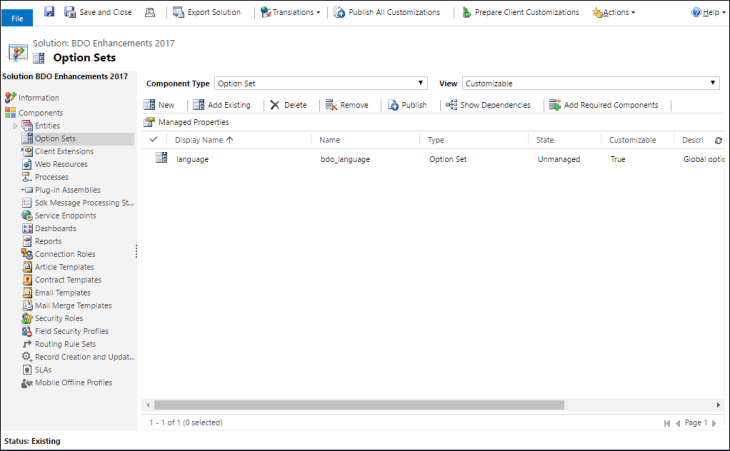Screen dimensions: 730x451
Task: Open the Translations dropdown
Action: 291,12
